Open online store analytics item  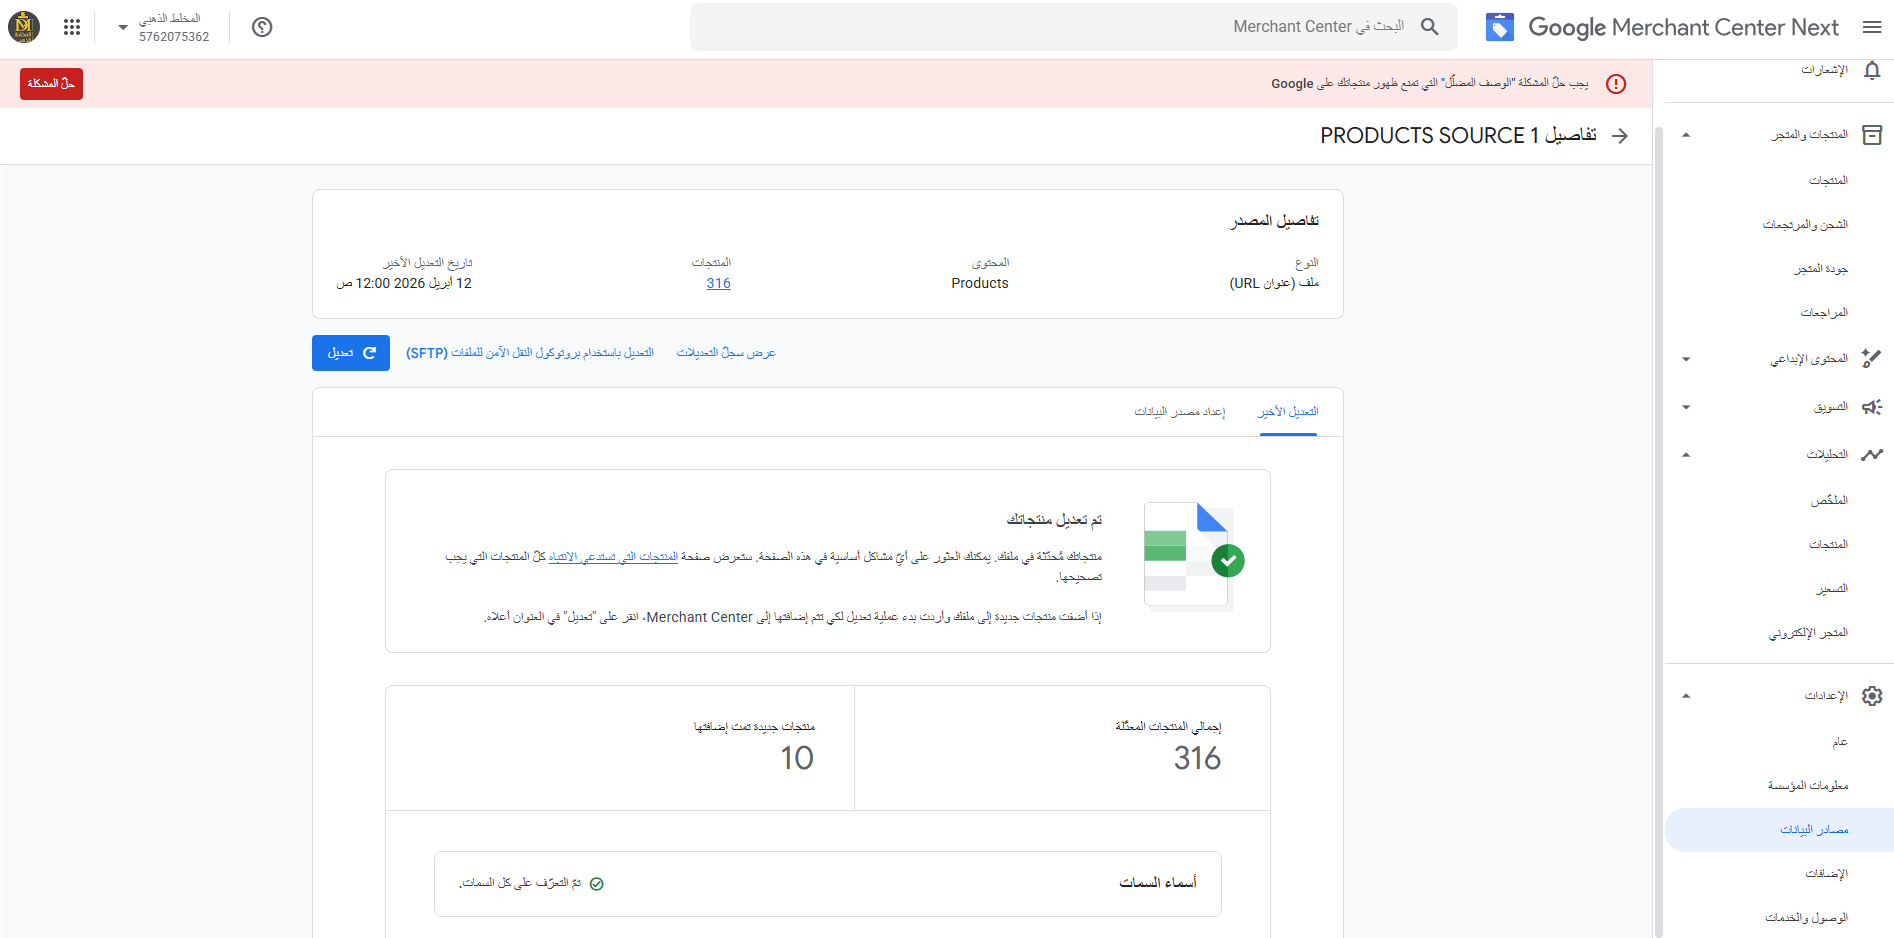click(x=1808, y=633)
